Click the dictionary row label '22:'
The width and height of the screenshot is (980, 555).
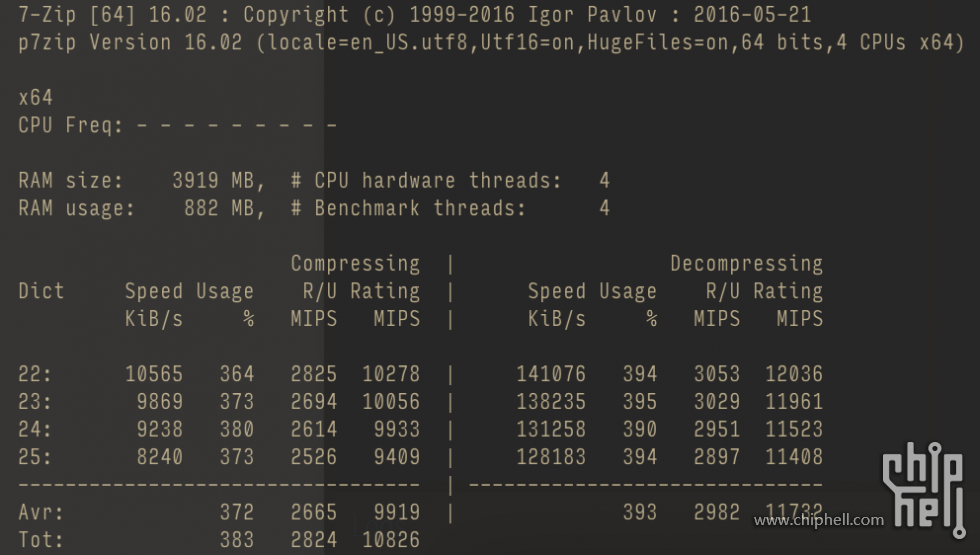coord(35,374)
